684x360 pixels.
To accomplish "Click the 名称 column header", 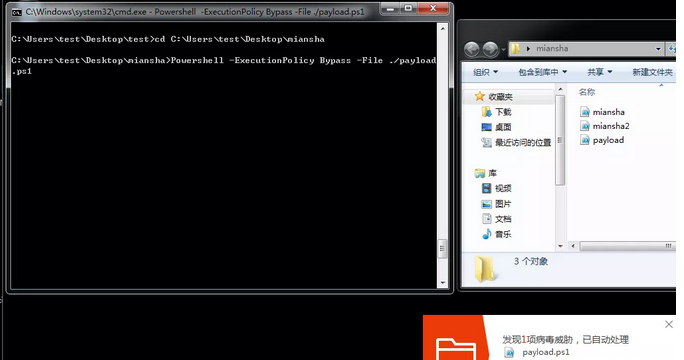I will click(x=587, y=92).
